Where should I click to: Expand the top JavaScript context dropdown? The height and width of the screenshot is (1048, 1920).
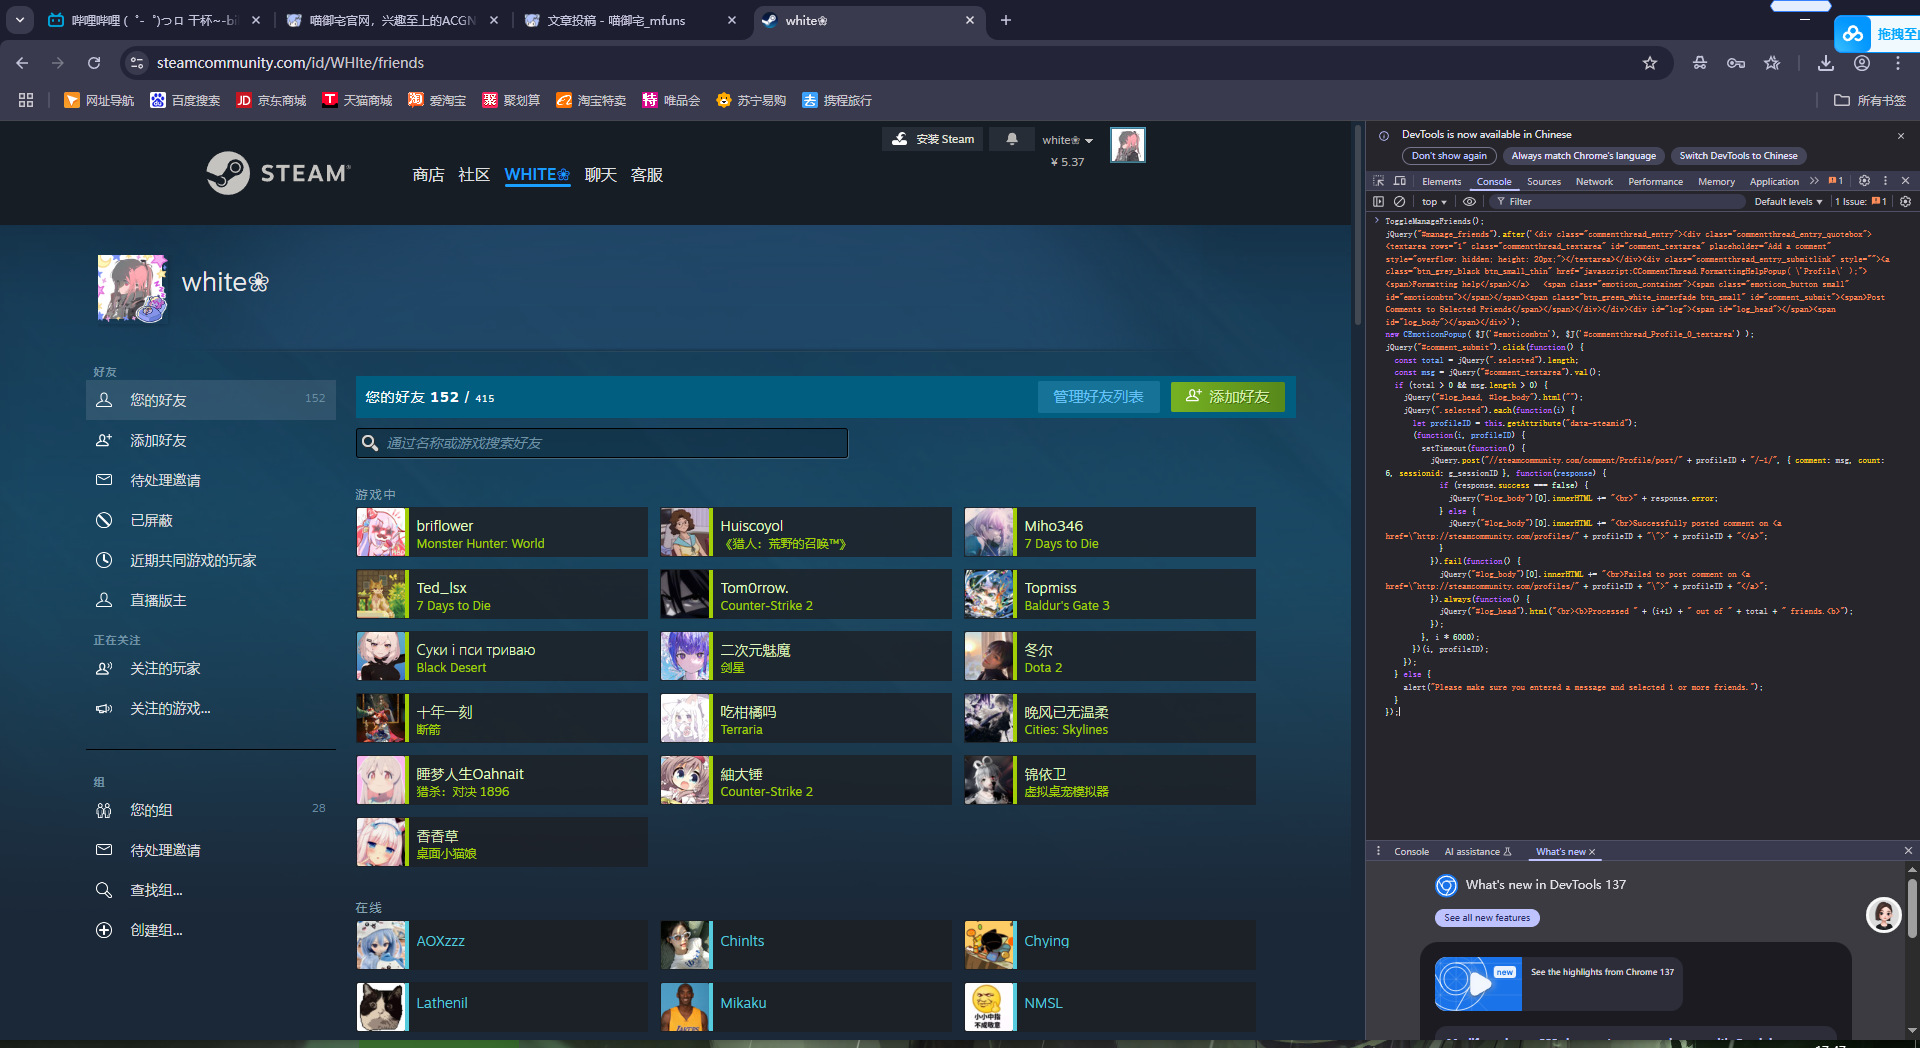1434,202
